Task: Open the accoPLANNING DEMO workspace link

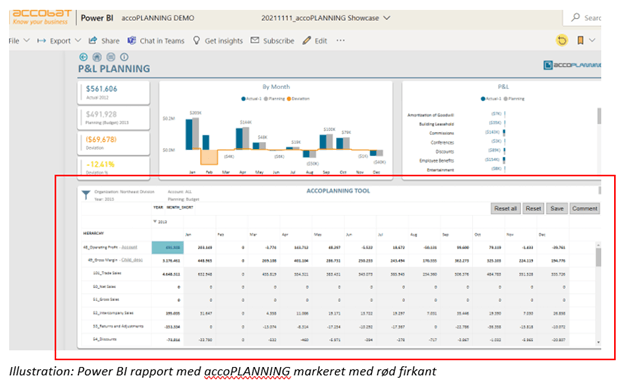Action: click(x=158, y=18)
